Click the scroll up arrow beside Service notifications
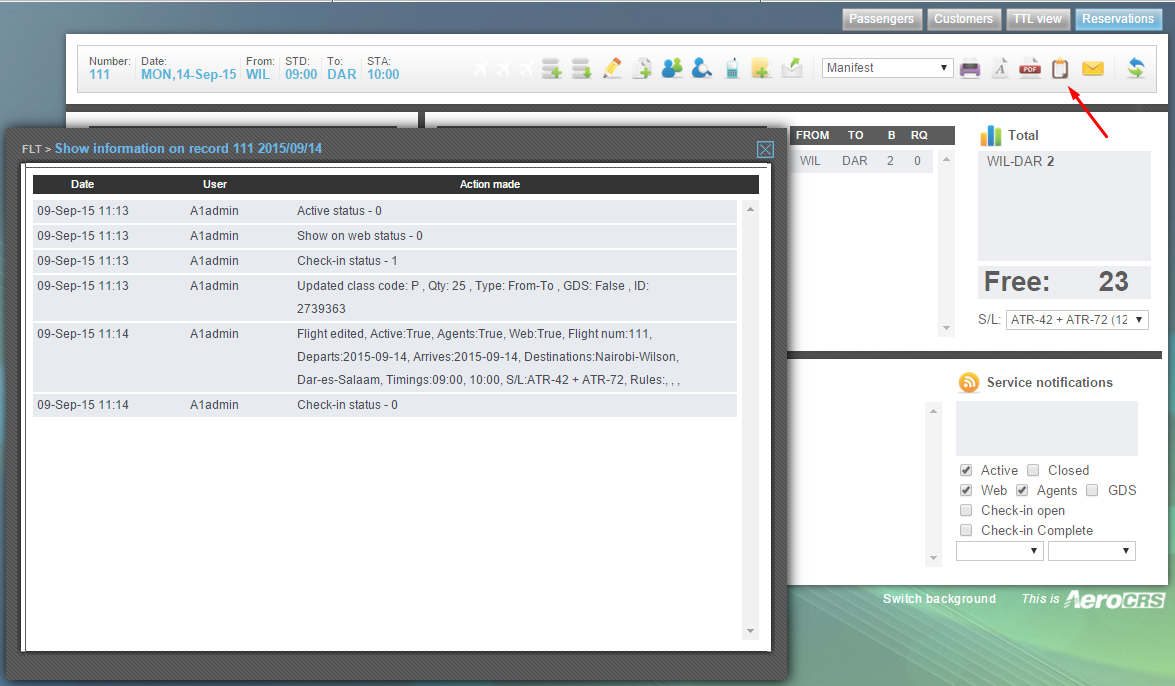 [933, 411]
